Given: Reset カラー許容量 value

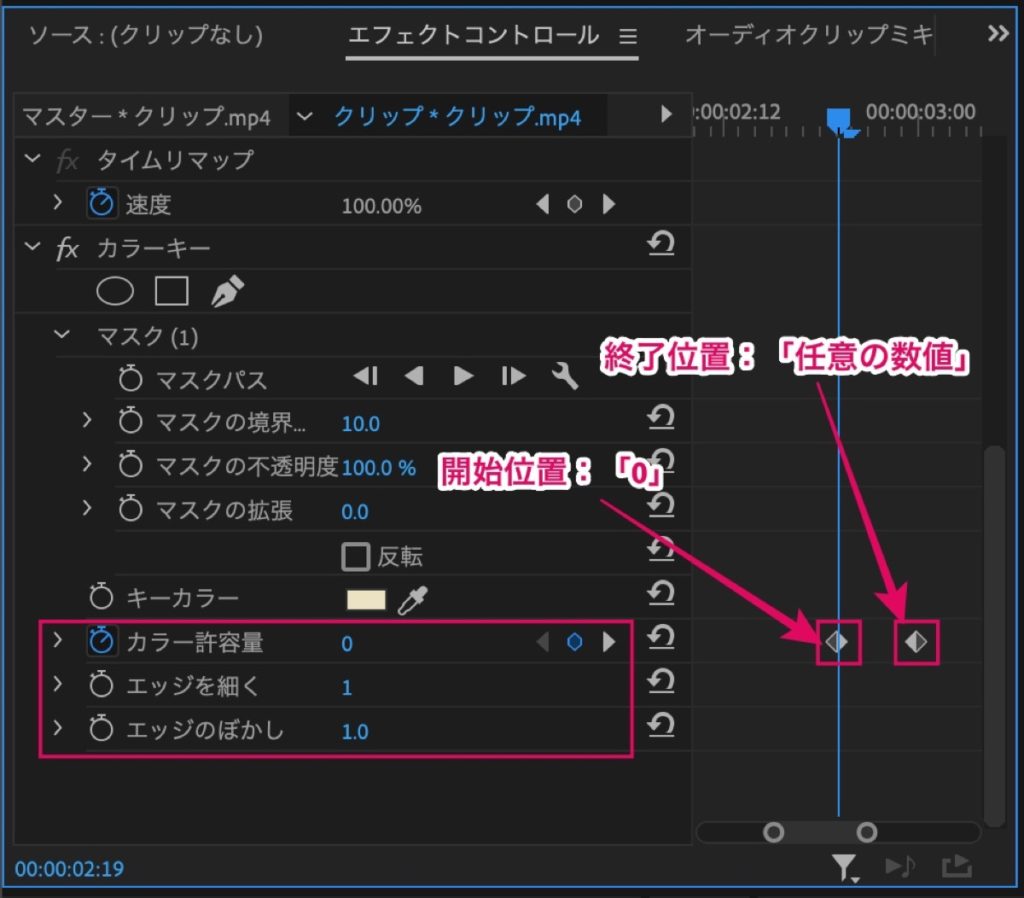Looking at the screenshot, I should [x=661, y=637].
